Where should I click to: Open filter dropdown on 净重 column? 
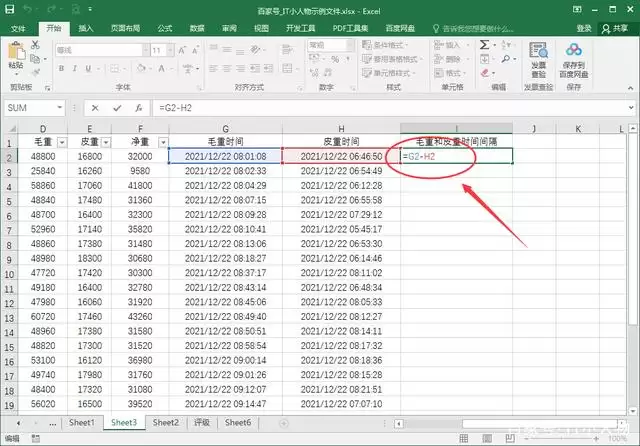pos(163,142)
